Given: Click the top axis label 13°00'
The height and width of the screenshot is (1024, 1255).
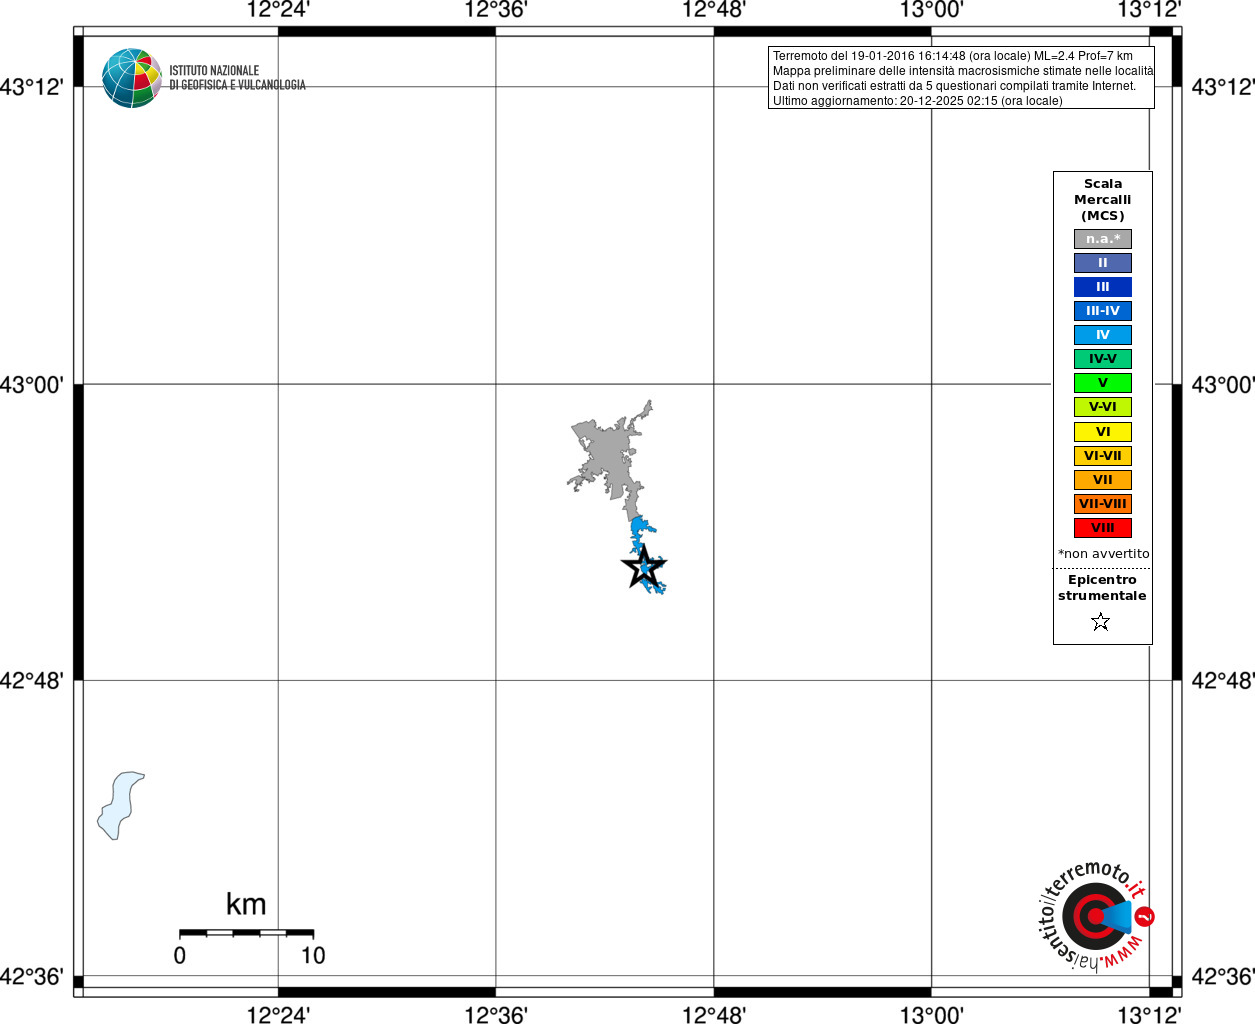Looking at the screenshot, I should pos(931,10).
